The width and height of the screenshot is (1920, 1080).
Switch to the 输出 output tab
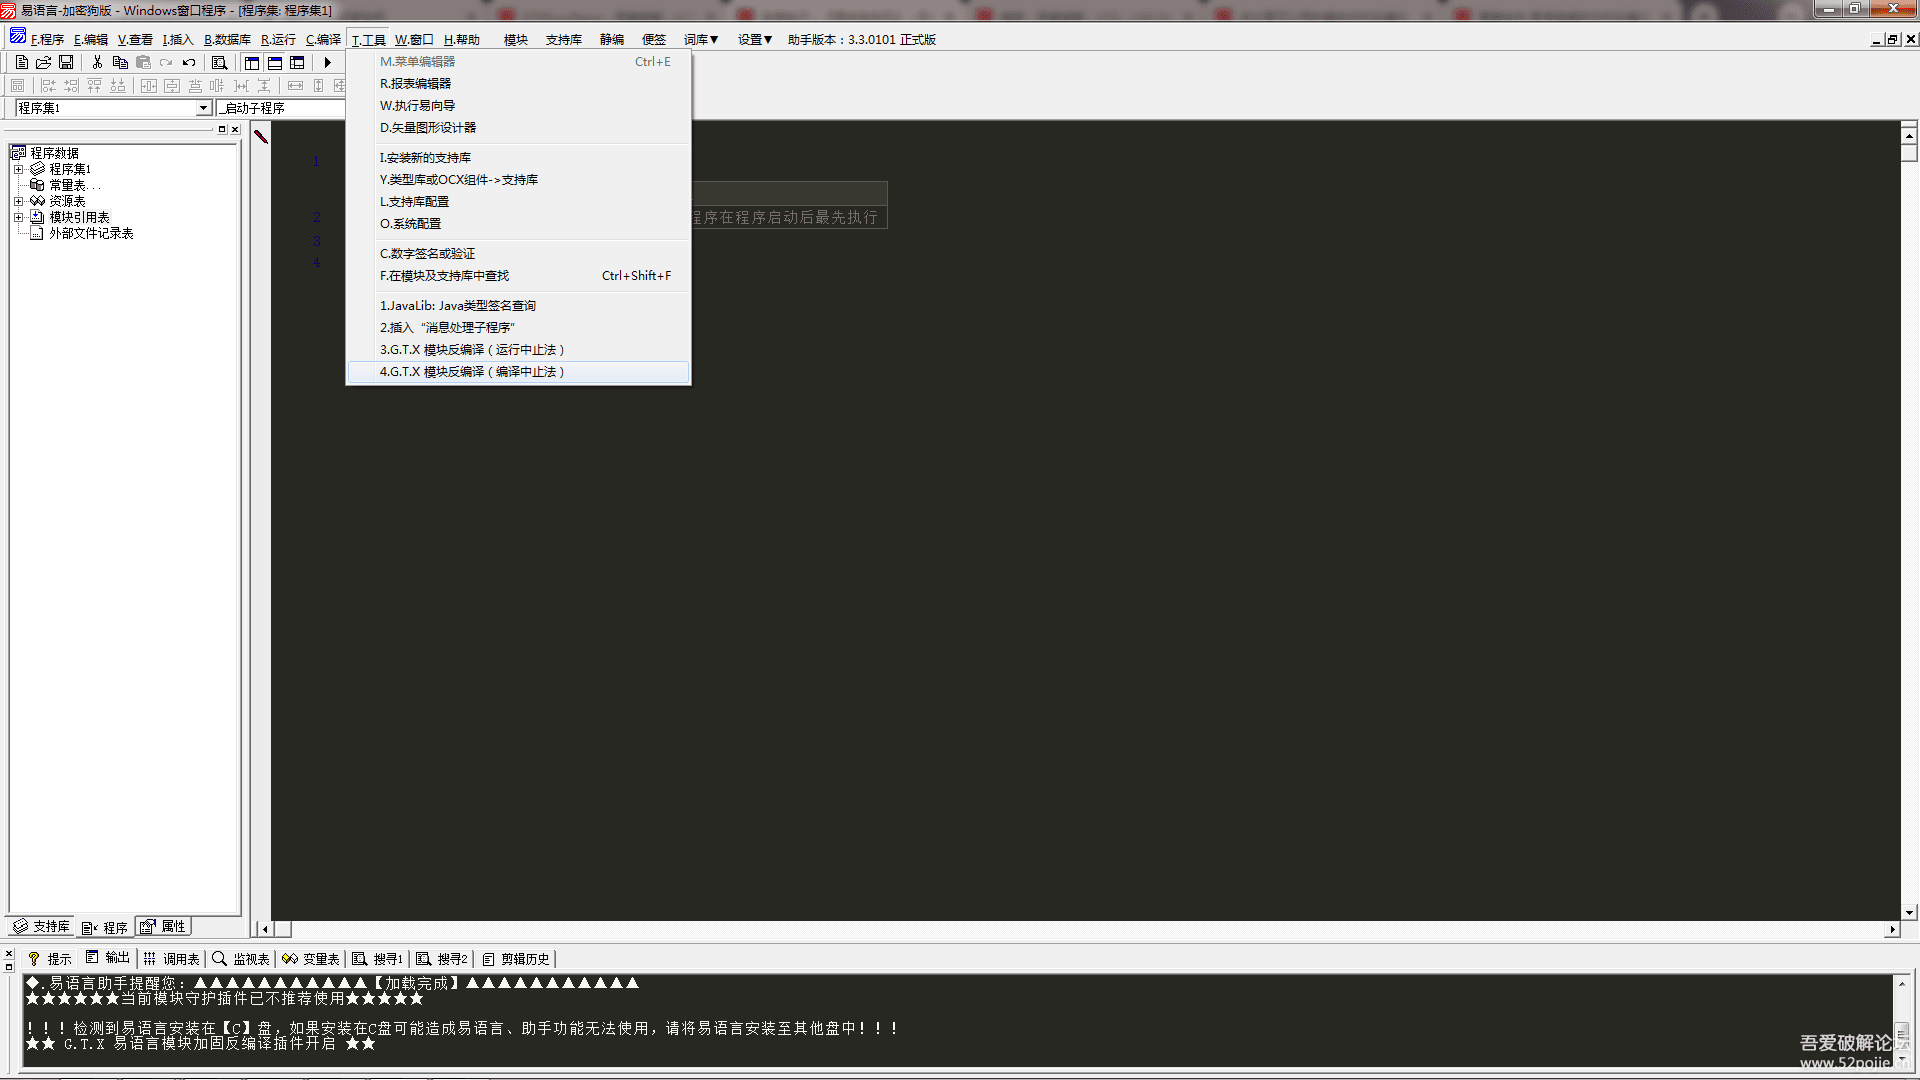coord(108,958)
